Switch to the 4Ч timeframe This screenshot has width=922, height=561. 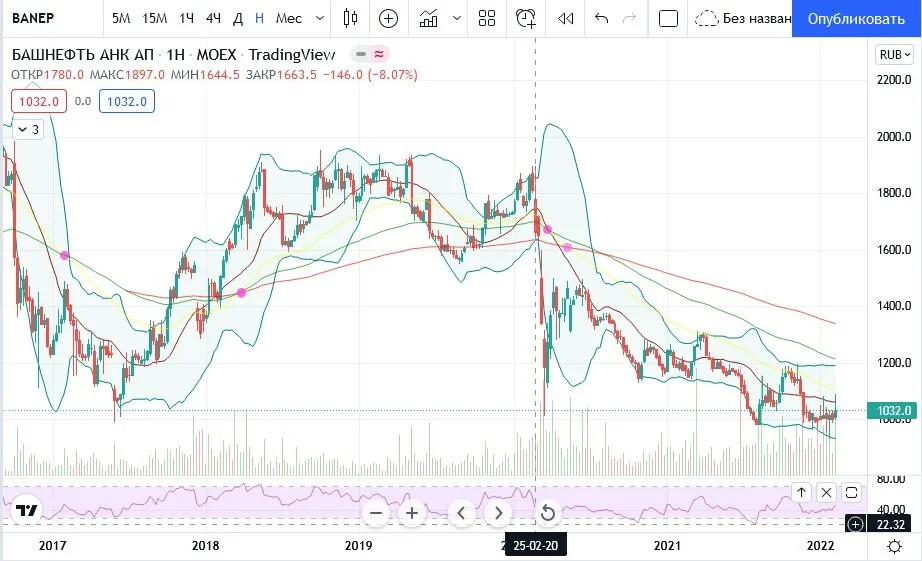(213, 18)
